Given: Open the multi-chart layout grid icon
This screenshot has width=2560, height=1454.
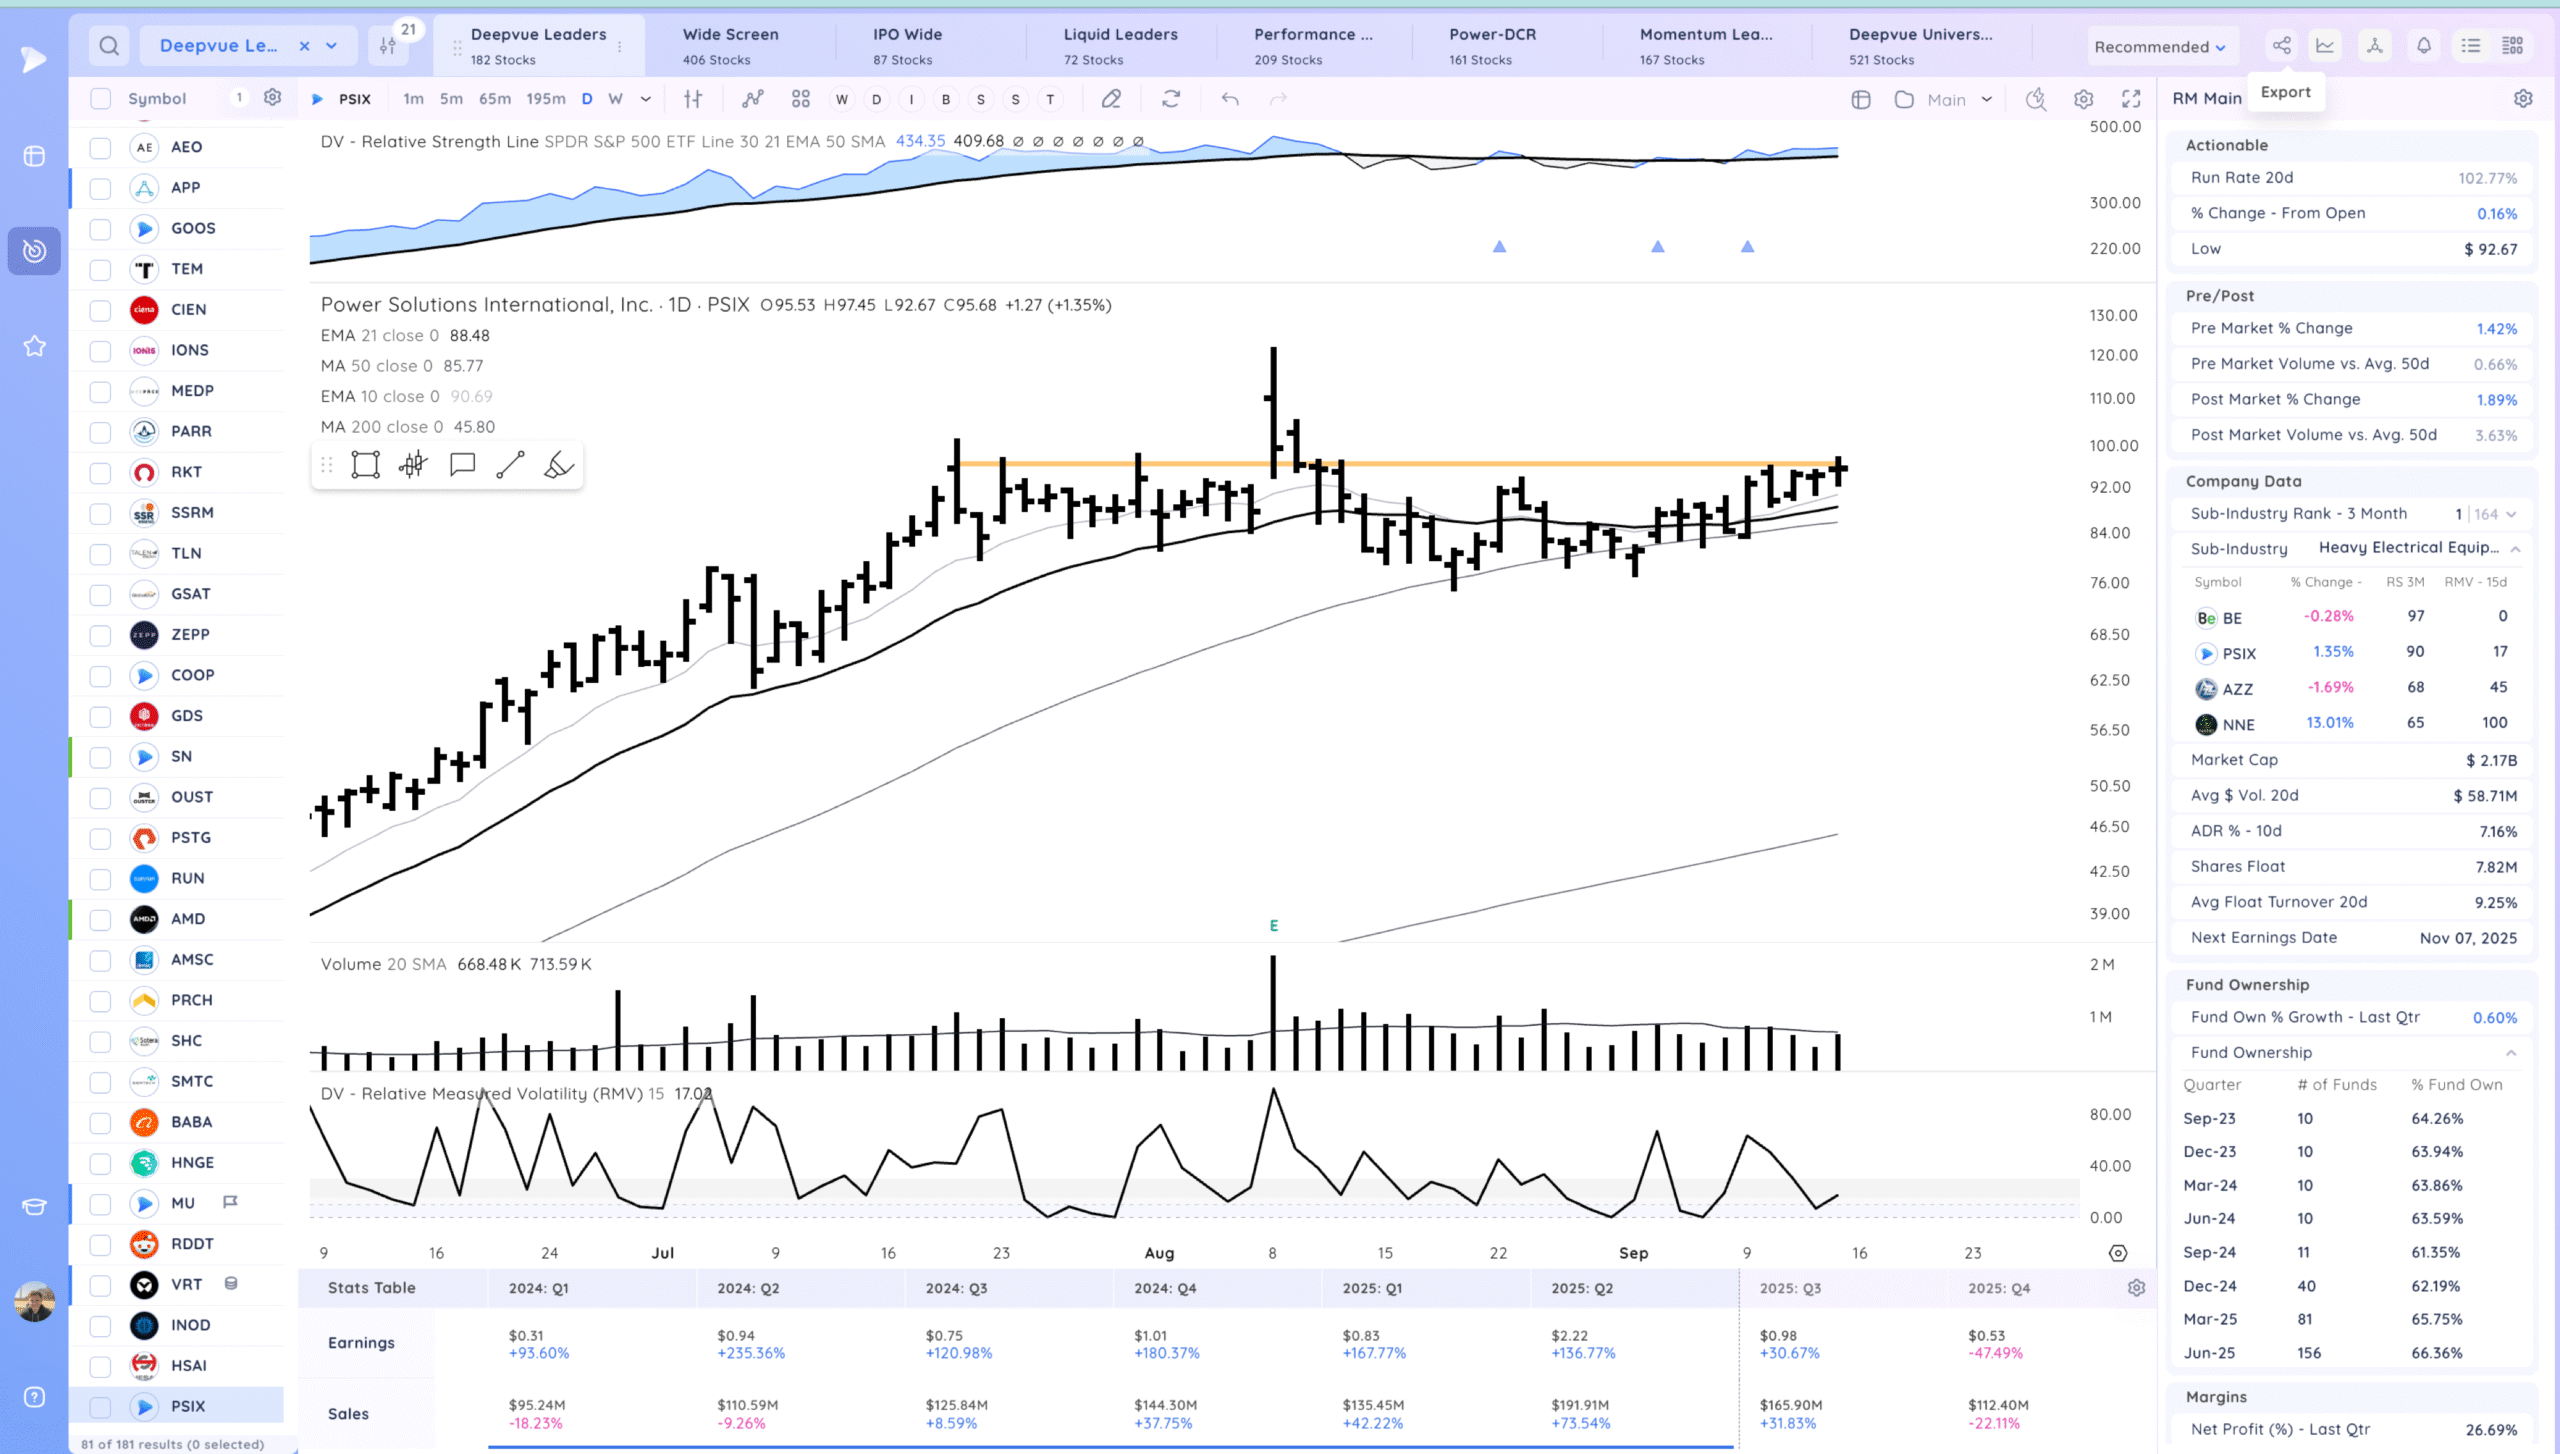Looking at the screenshot, I should click(x=800, y=99).
